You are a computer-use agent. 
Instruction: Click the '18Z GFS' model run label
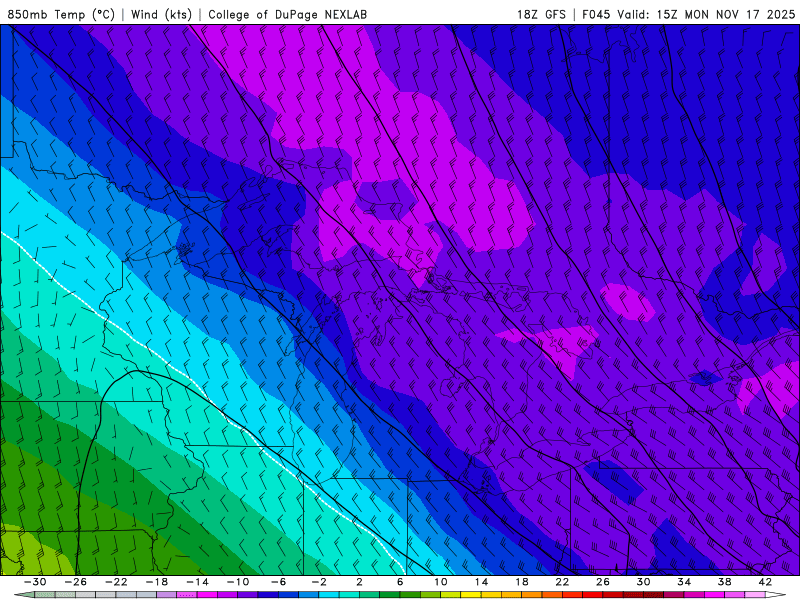tap(541, 14)
